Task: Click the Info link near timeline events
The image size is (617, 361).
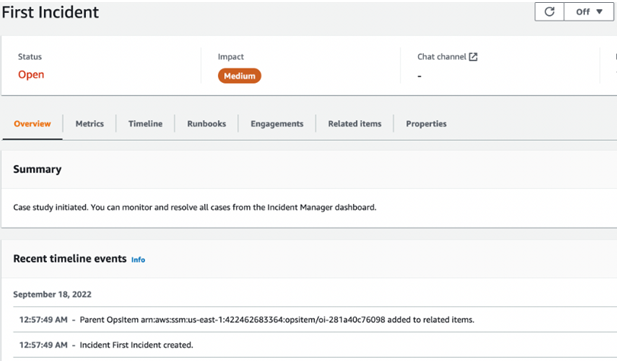Action: pyautogui.click(x=138, y=260)
